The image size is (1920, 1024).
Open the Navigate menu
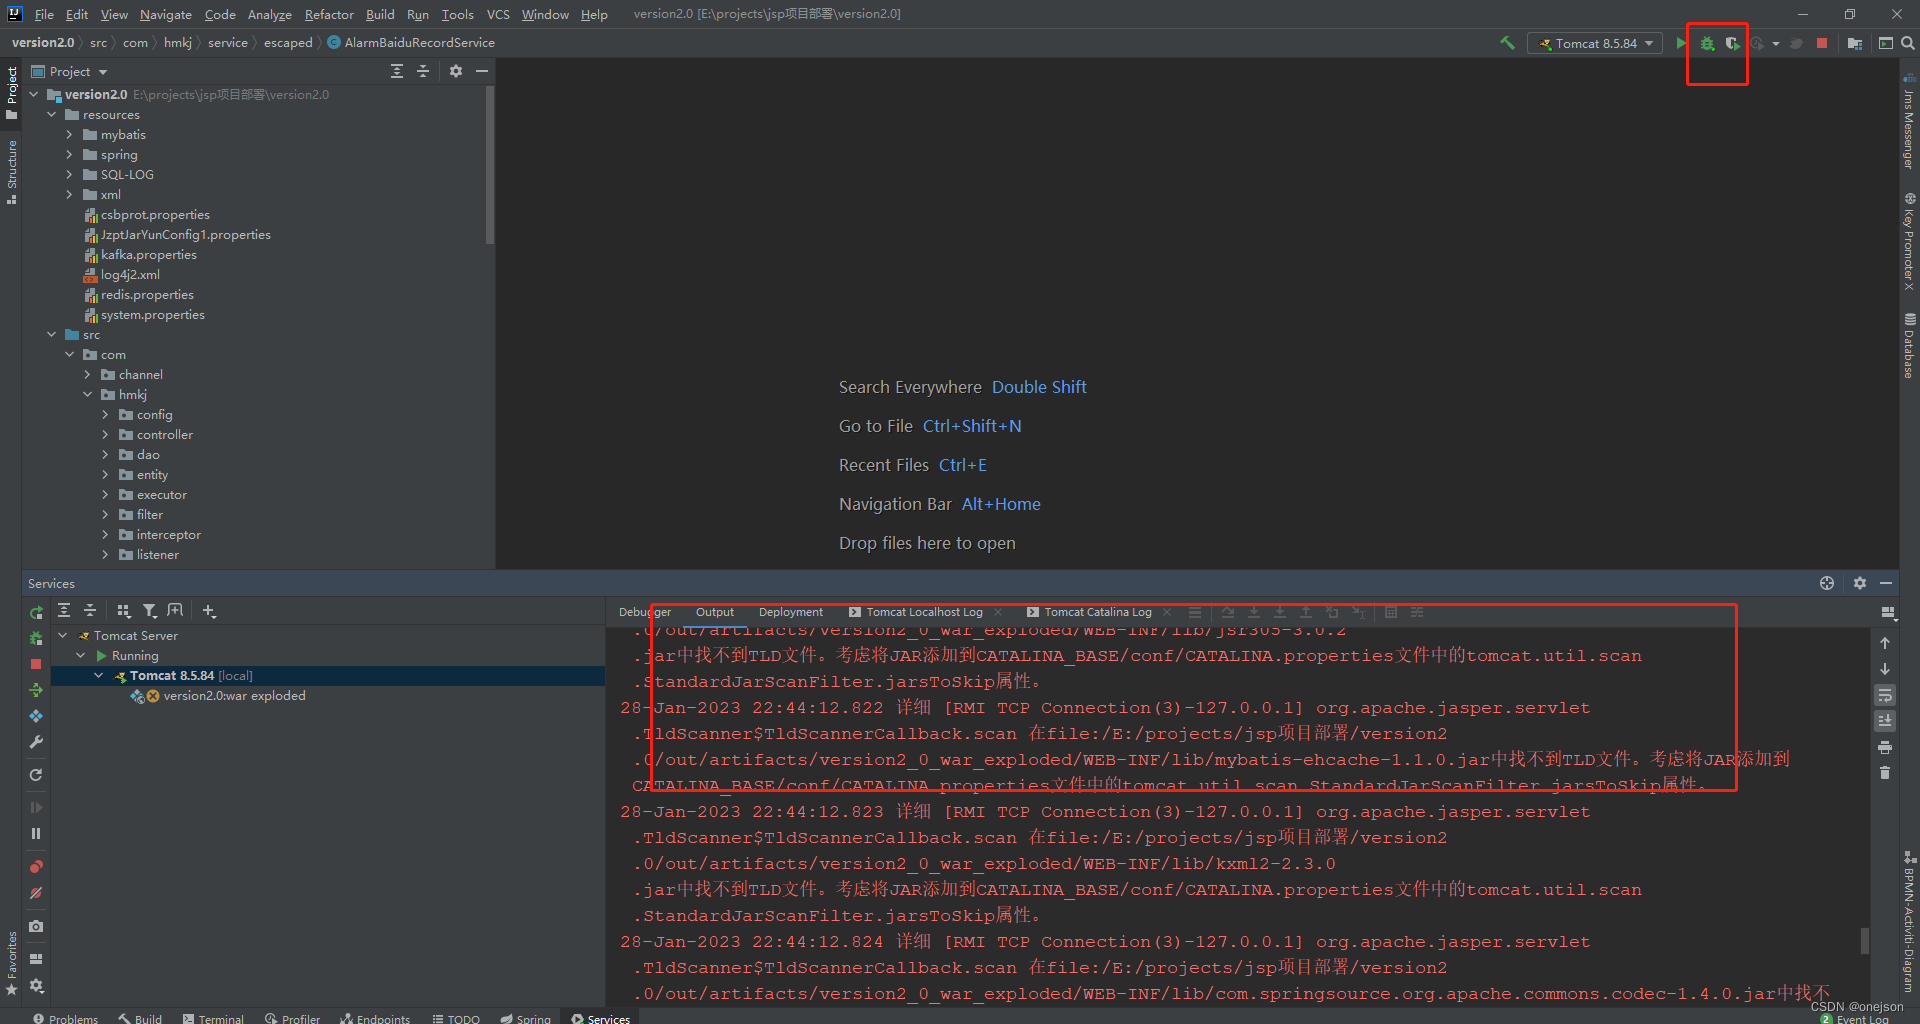click(x=166, y=14)
